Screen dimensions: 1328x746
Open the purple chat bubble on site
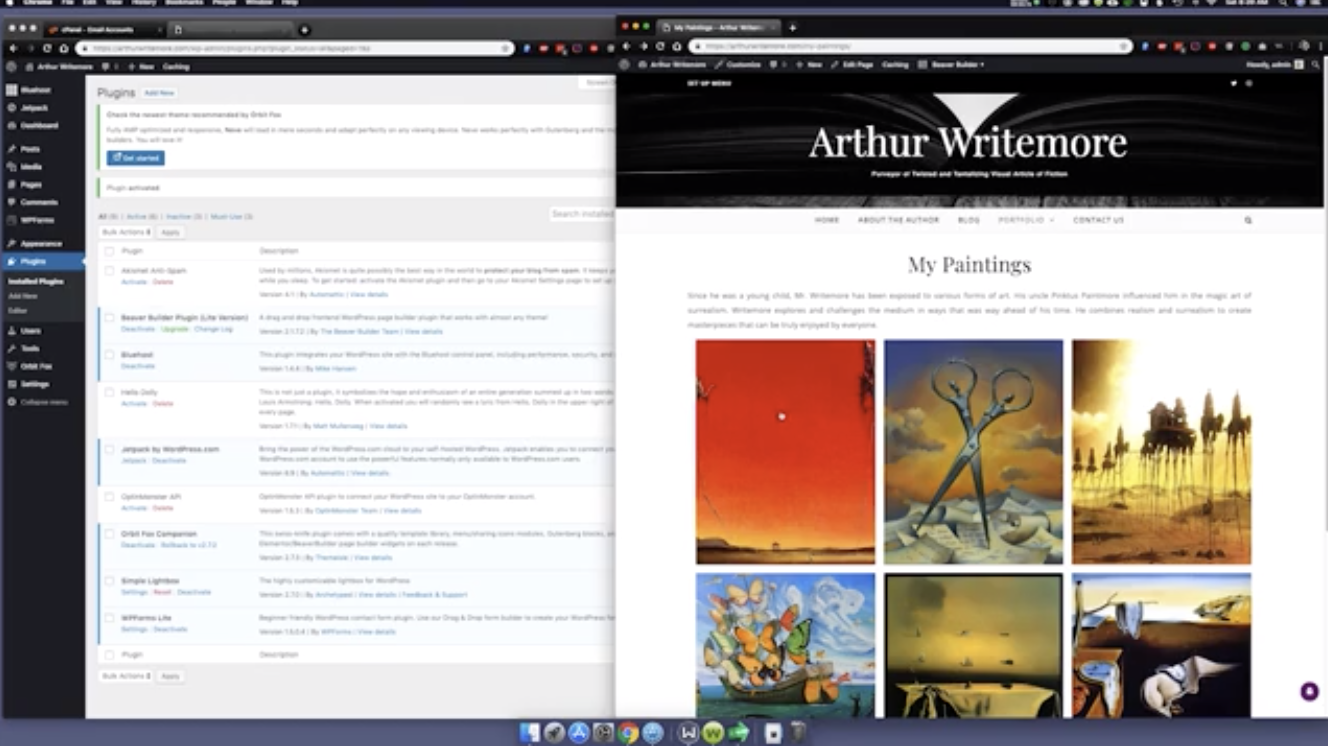tap(1309, 692)
